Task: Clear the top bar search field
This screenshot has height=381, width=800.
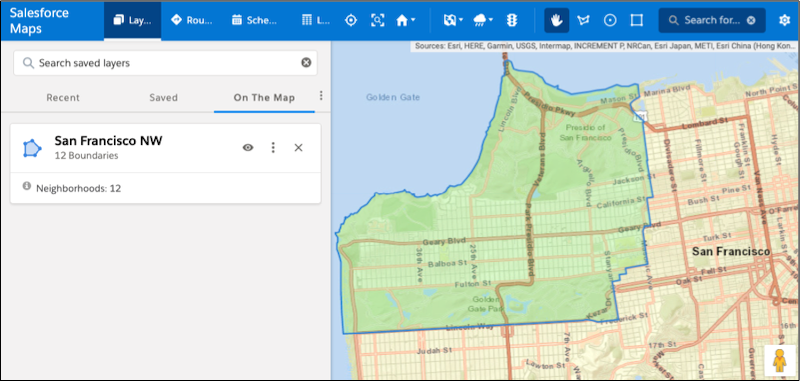Action: tap(751, 20)
